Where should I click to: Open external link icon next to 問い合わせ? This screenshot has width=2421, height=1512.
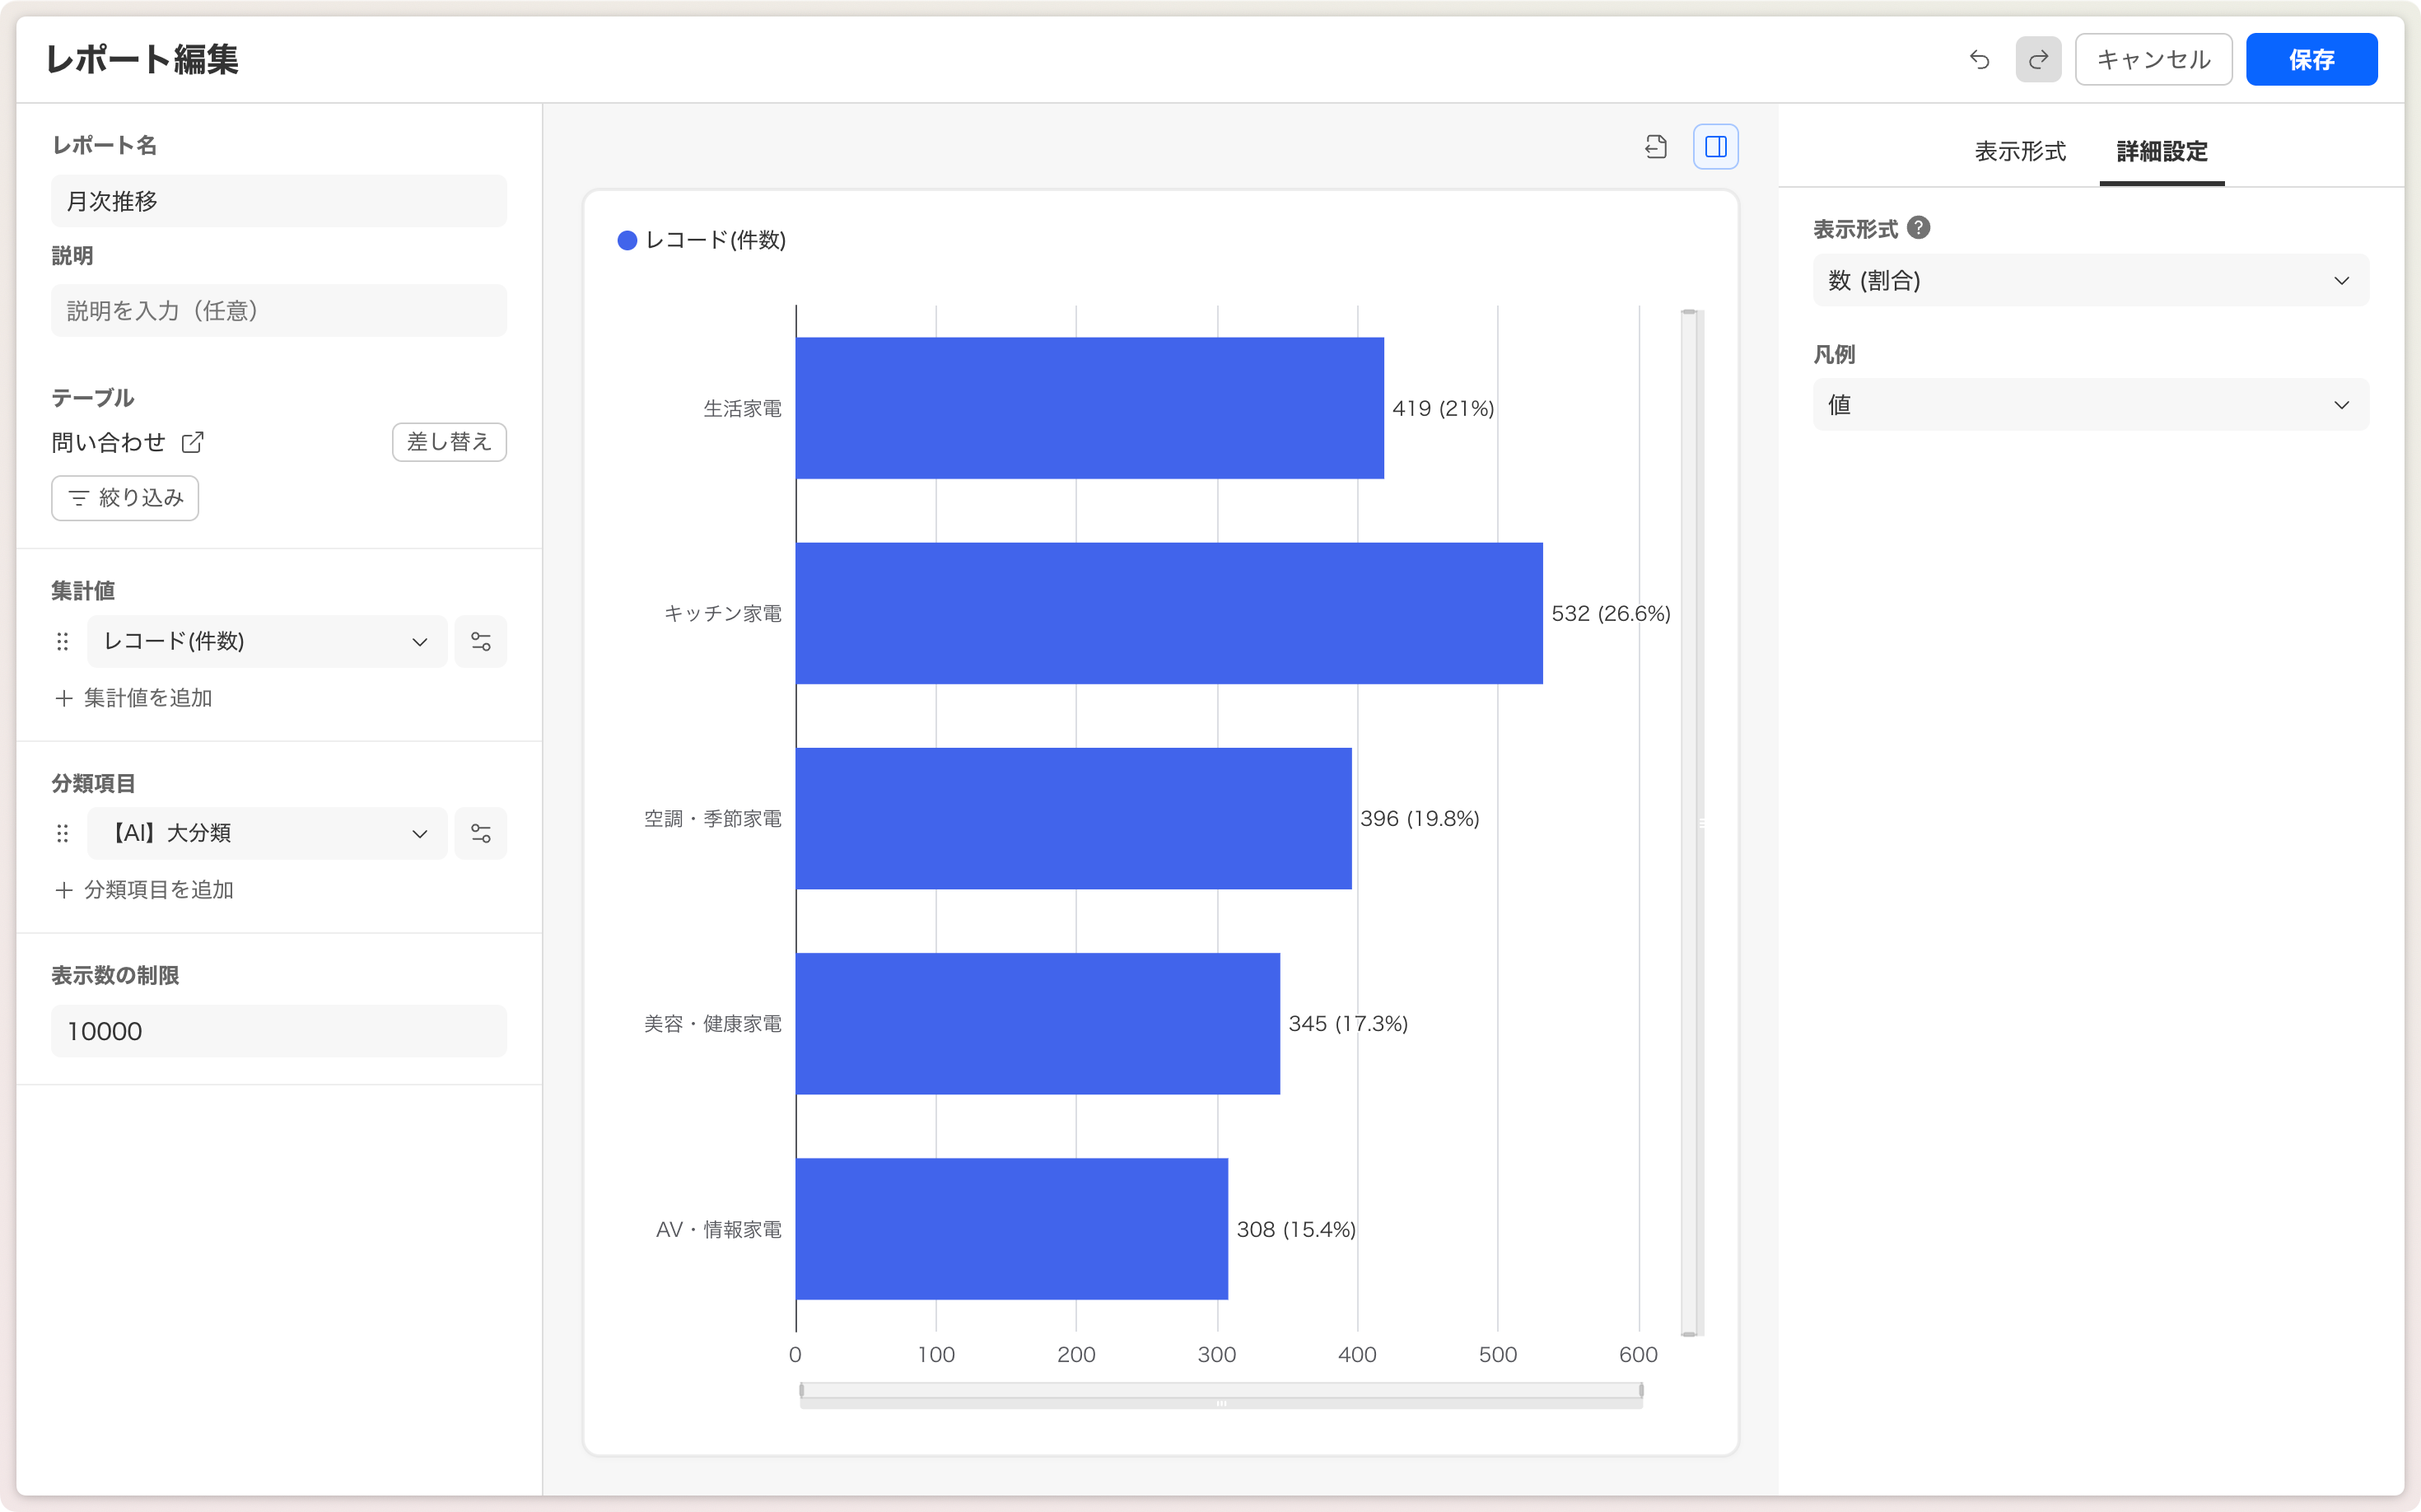(x=193, y=442)
